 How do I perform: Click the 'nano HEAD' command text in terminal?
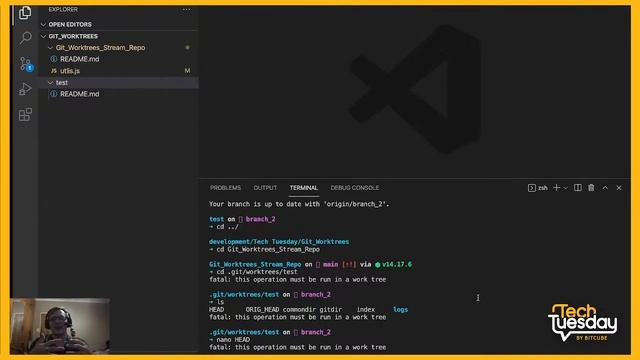233,340
